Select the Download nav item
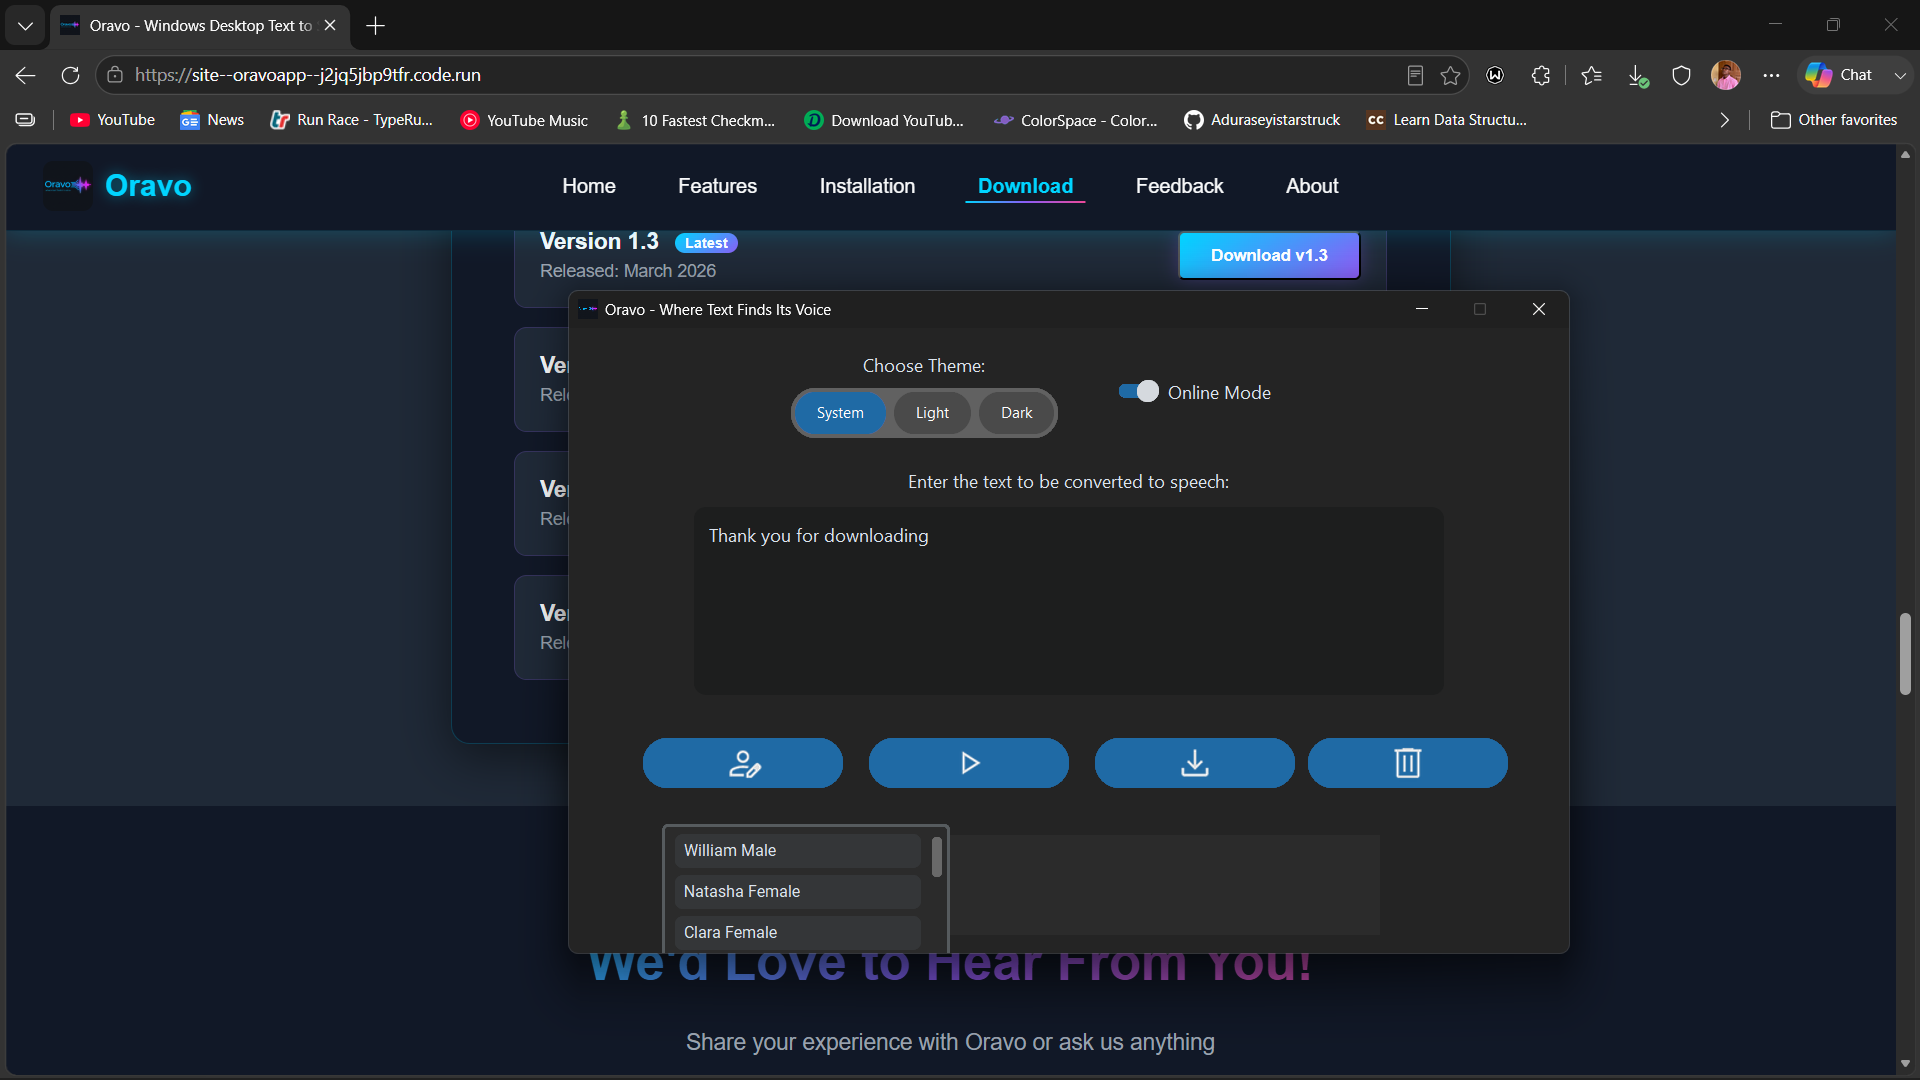Screen dimensions: 1920x1080 pos(1025,186)
